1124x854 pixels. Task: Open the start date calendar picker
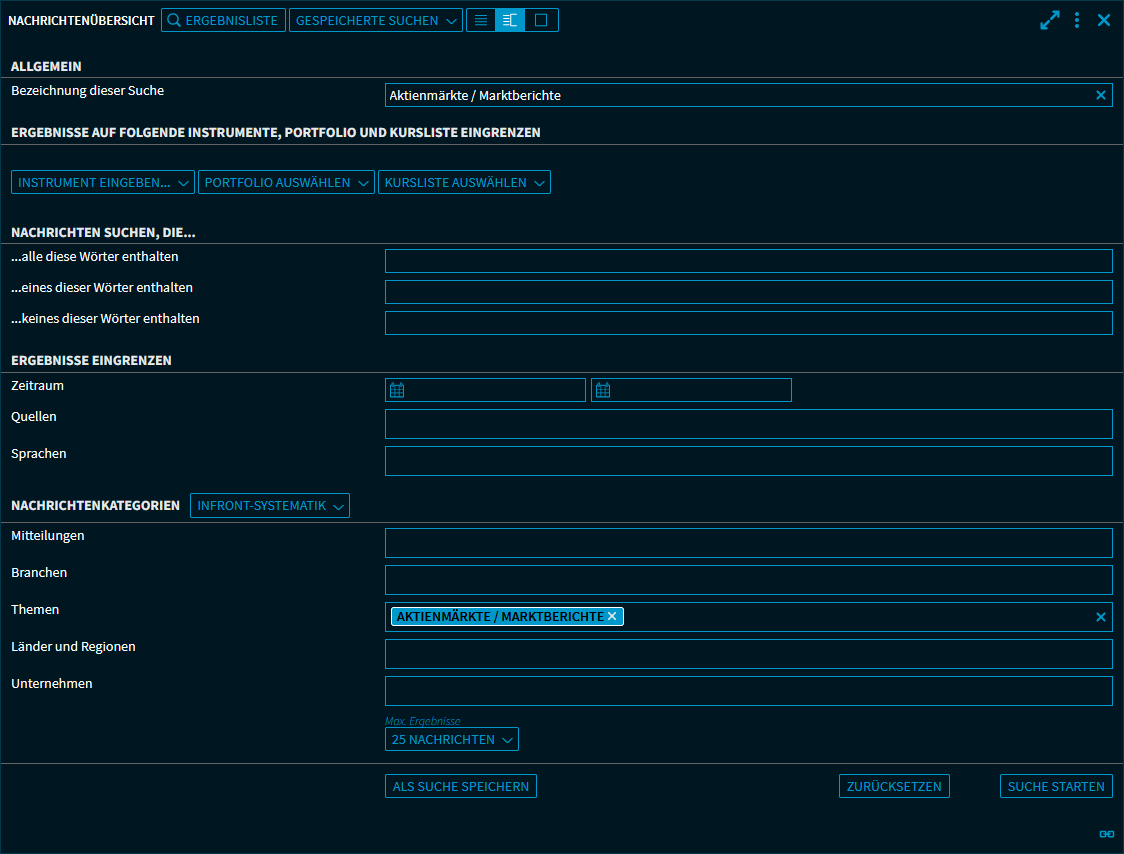click(x=397, y=390)
